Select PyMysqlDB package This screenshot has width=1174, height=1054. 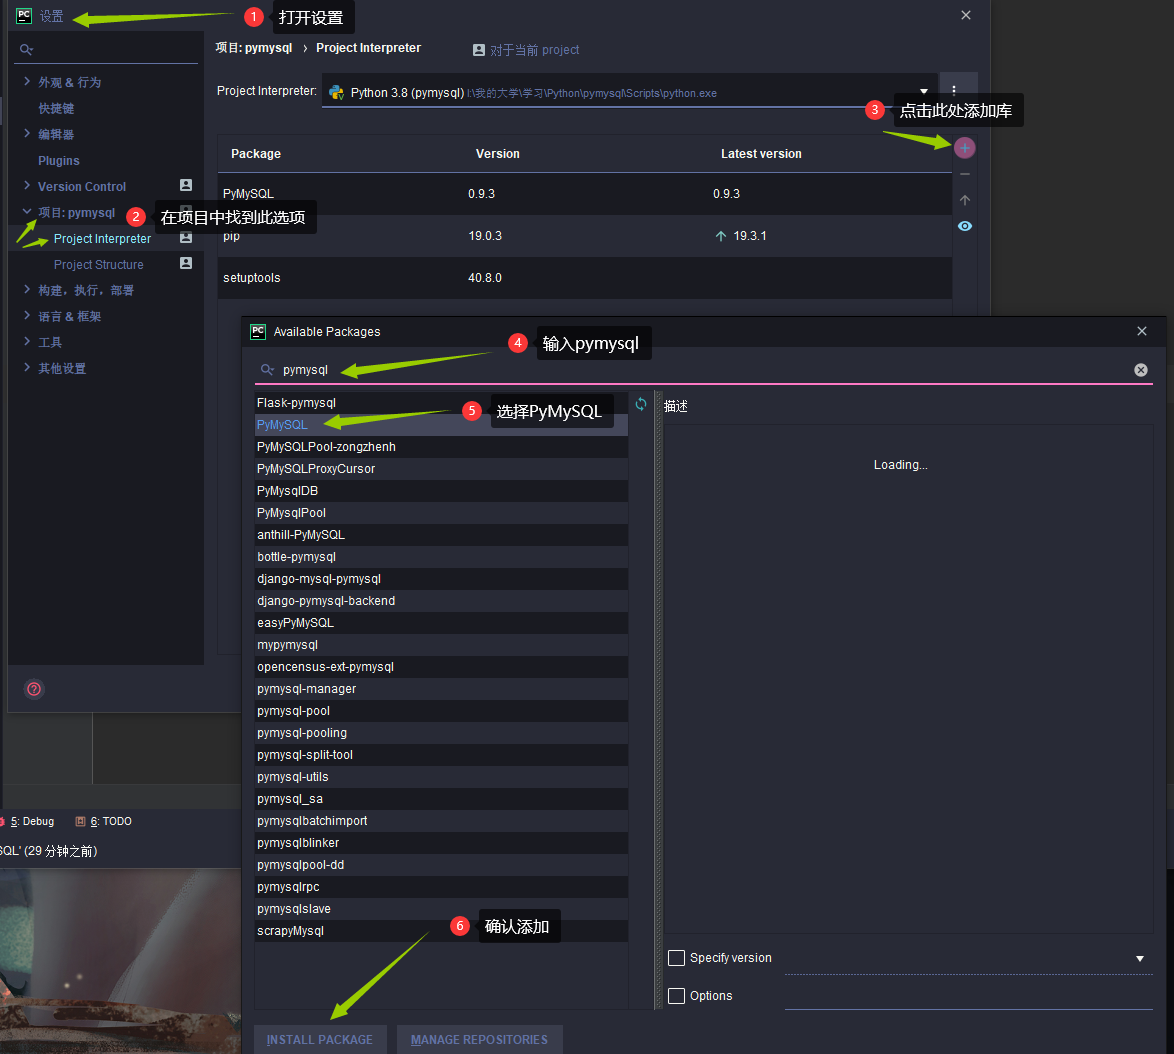(441, 491)
